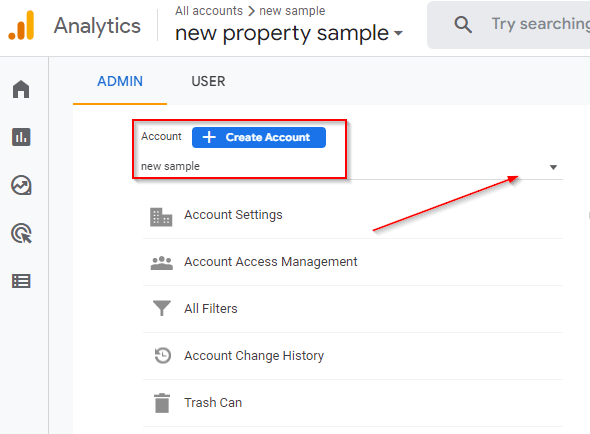The image size is (590, 434).
Task: Click the Account Change History clock icon
Action: tap(163, 355)
